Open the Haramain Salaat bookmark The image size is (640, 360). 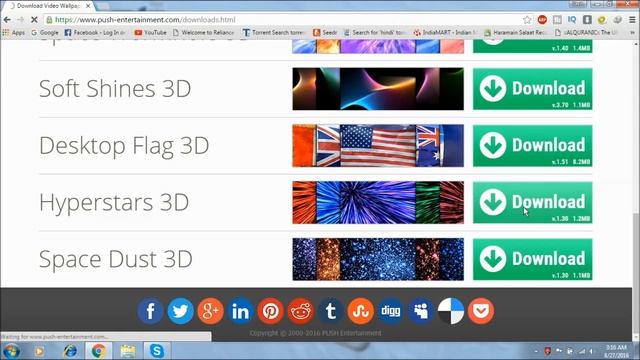[x=515, y=32]
